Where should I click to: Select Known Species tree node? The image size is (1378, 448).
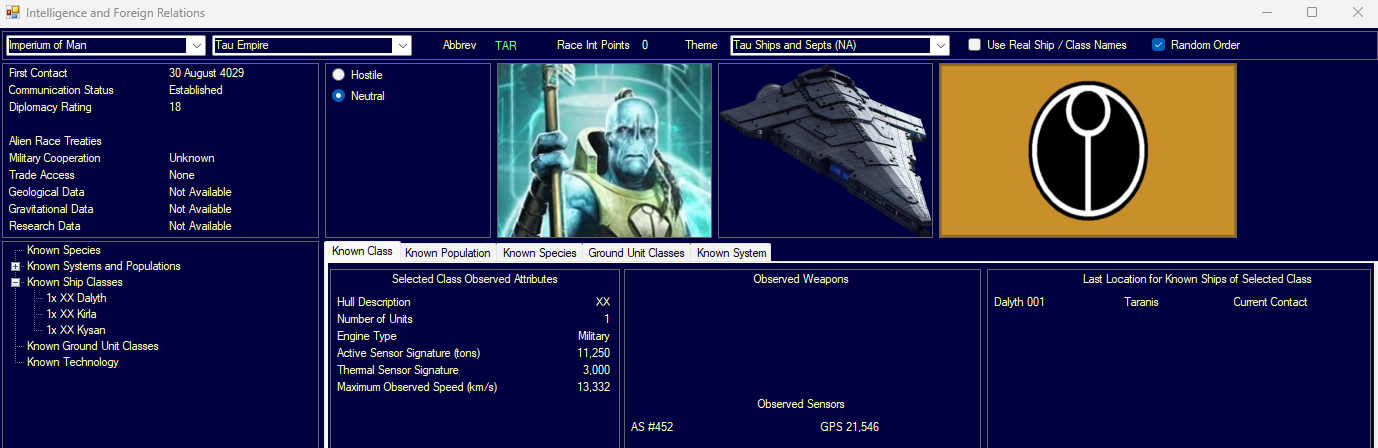coord(64,250)
